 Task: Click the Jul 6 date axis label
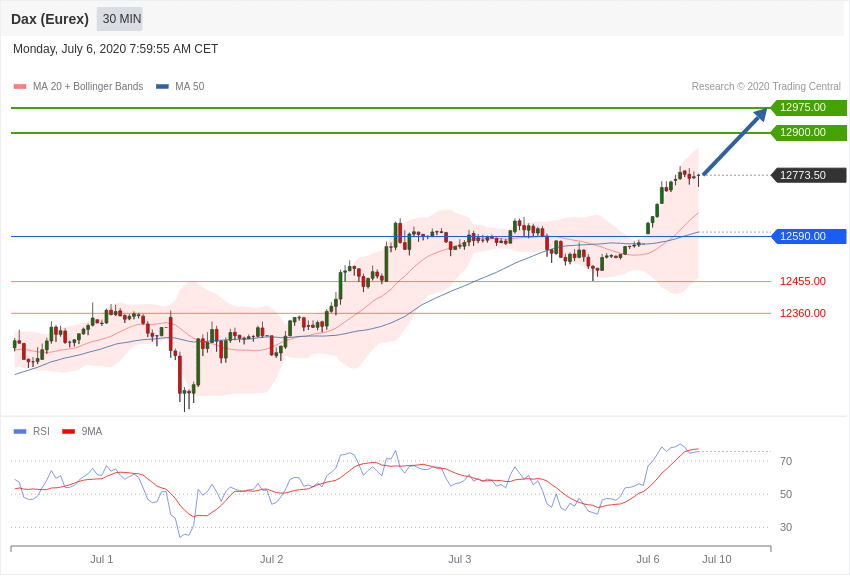coord(648,559)
